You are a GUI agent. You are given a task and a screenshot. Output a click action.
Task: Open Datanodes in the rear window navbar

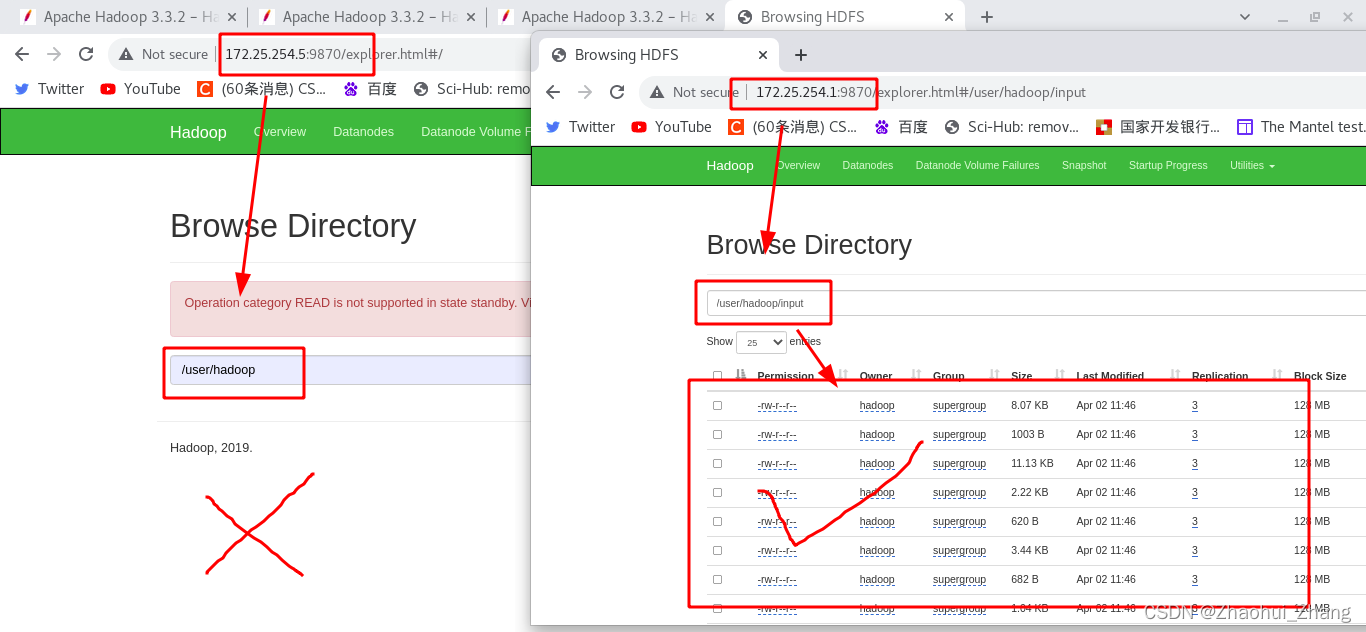363,131
